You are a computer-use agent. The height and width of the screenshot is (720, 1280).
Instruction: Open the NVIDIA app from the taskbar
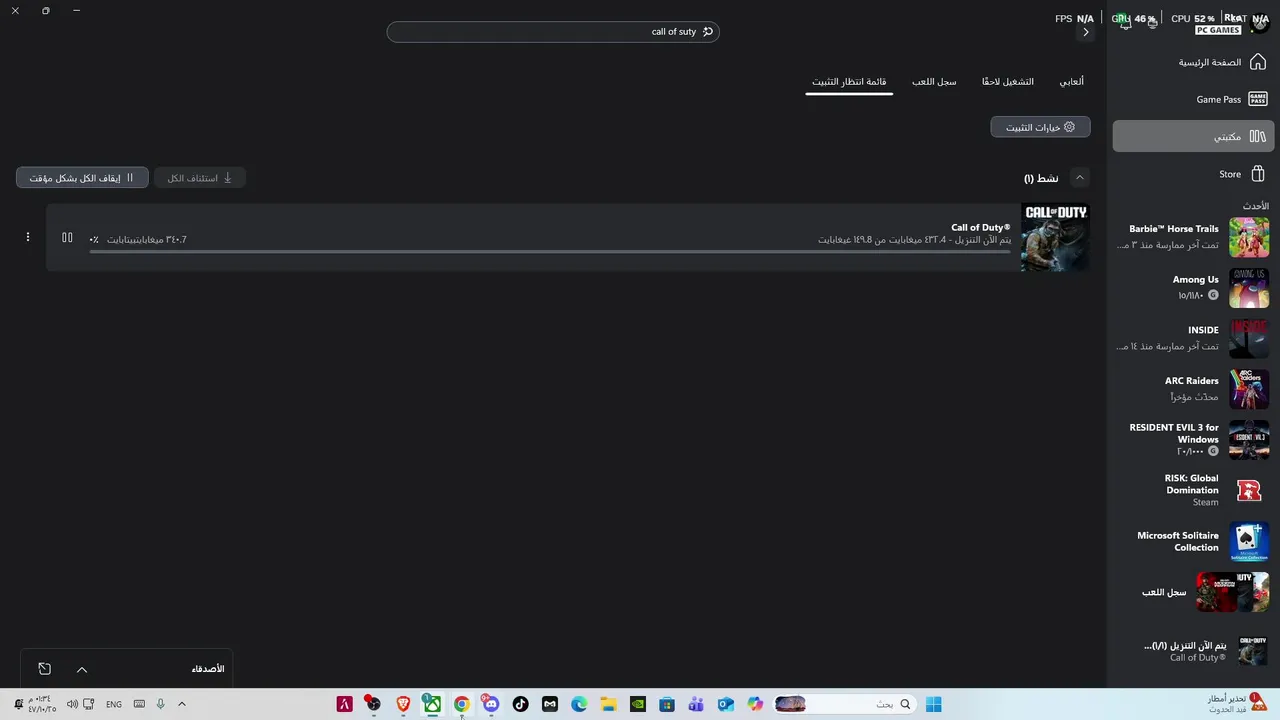[637, 704]
